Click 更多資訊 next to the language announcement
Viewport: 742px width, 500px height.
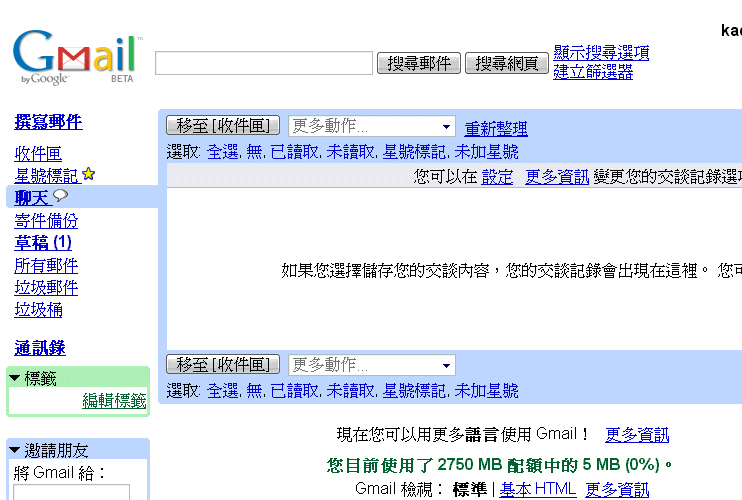(x=637, y=435)
